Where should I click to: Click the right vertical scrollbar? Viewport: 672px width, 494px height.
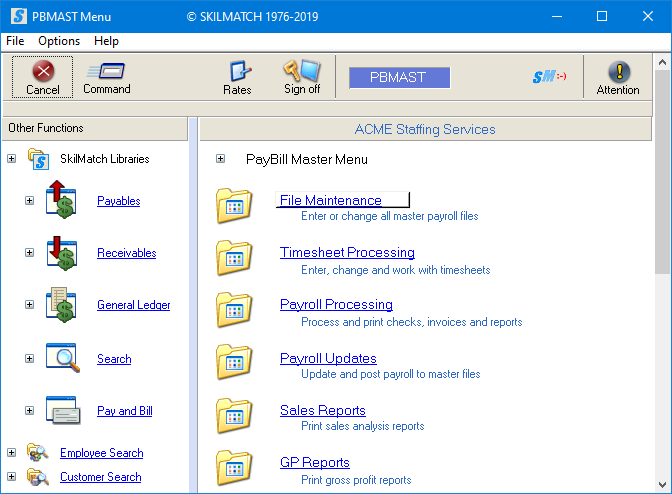[x=663, y=300]
